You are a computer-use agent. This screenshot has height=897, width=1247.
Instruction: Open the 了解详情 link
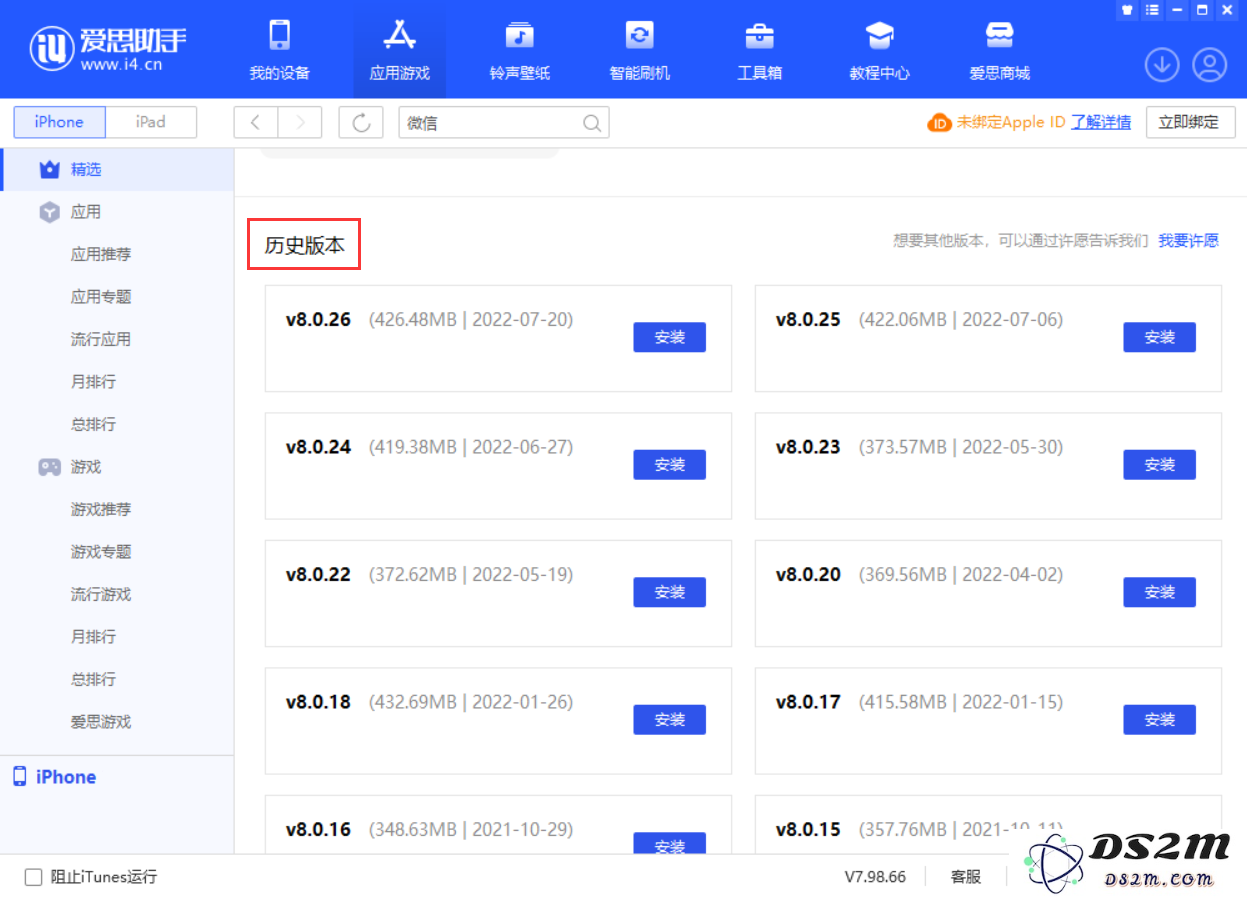(1101, 122)
